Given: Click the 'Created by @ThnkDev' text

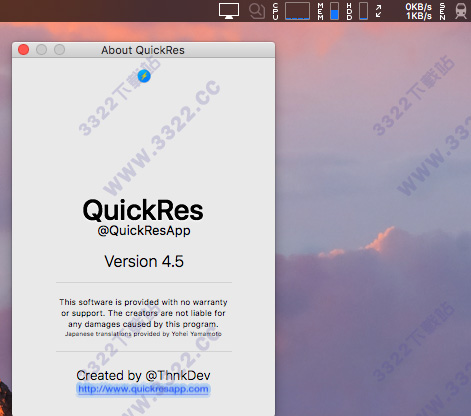Looking at the screenshot, I should click(x=143, y=375).
